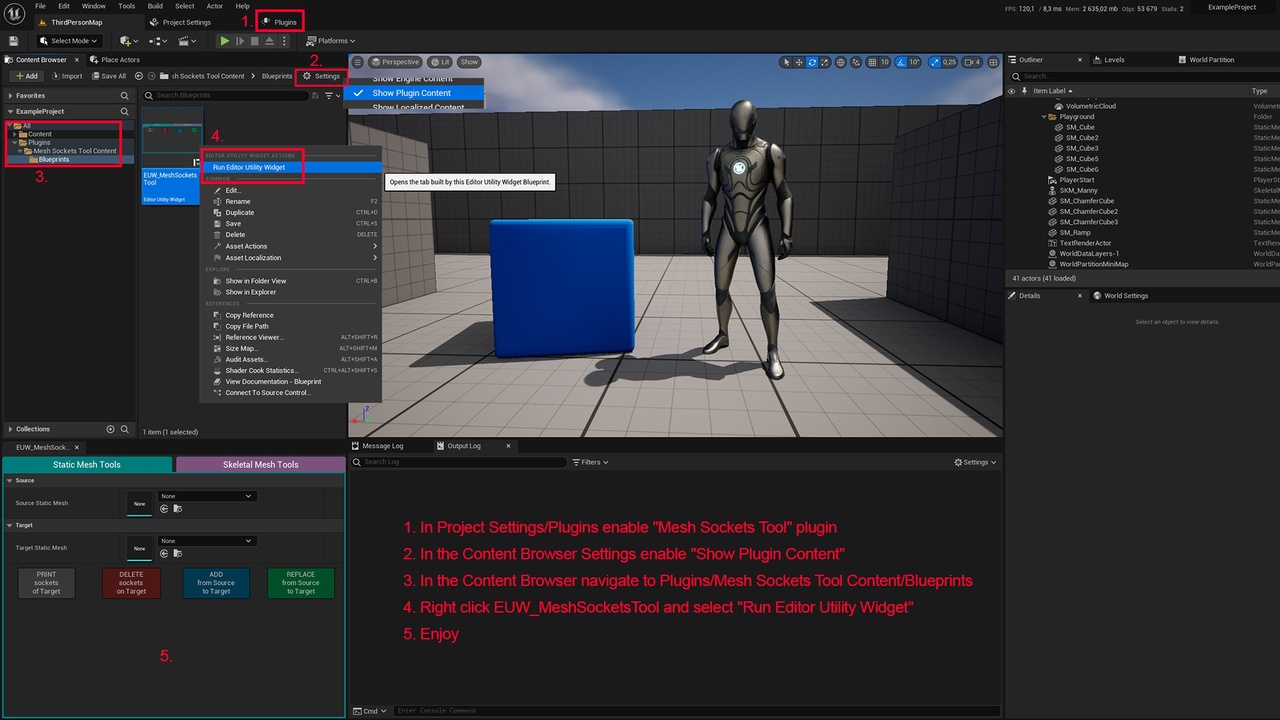Open the Lit view mode menu
This screenshot has height=720, width=1280.
(440, 62)
